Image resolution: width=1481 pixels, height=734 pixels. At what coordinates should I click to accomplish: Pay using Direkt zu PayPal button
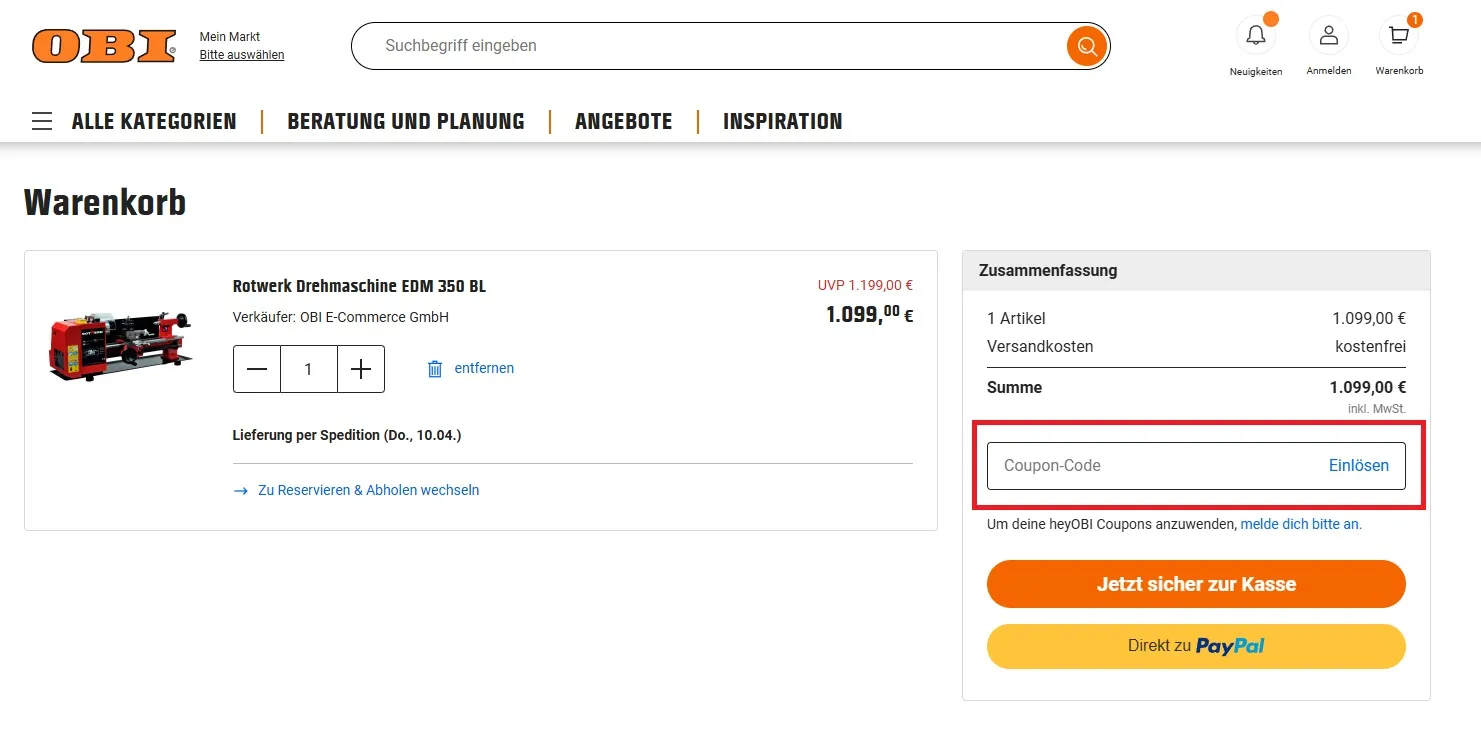pyautogui.click(x=1196, y=646)
